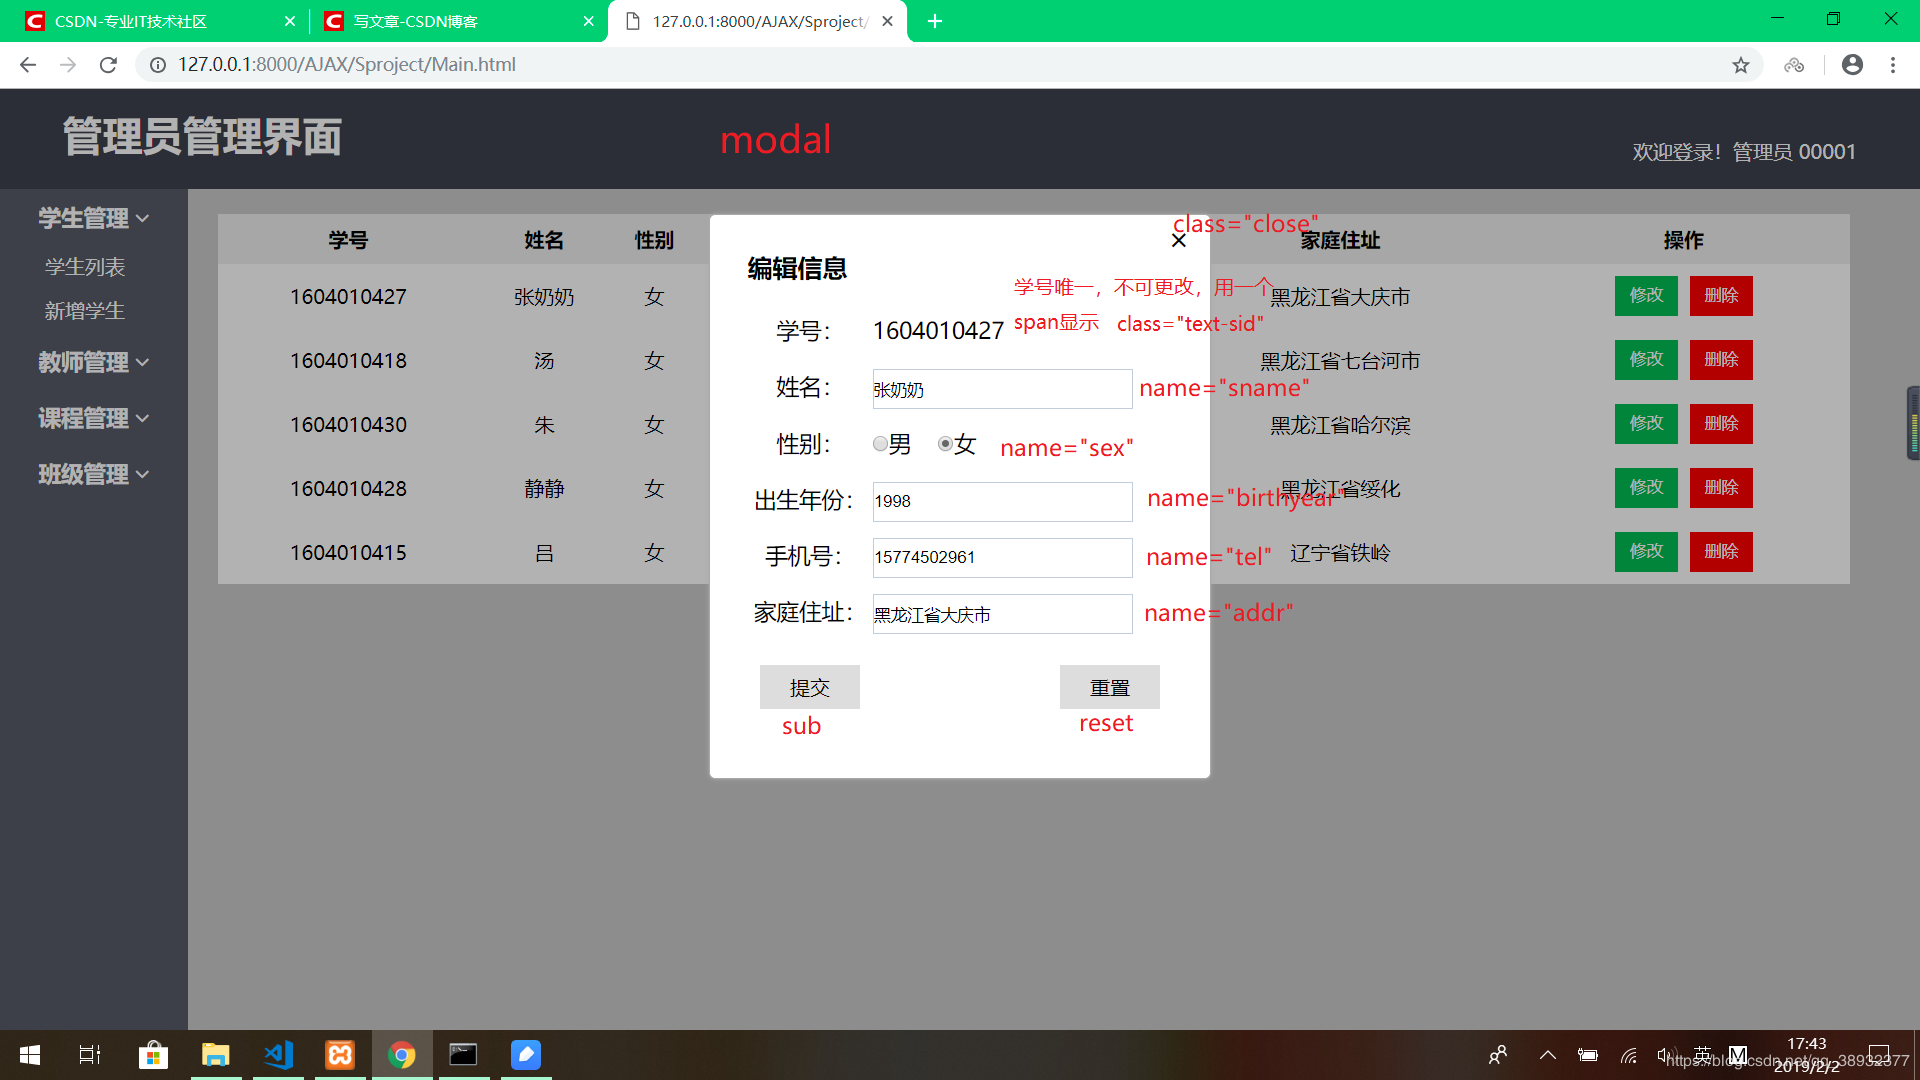Screen dimensions: 1920x1080
Task: Reload the page via the refresh icon
Action: pyautogui.click(x=108, y=64)
